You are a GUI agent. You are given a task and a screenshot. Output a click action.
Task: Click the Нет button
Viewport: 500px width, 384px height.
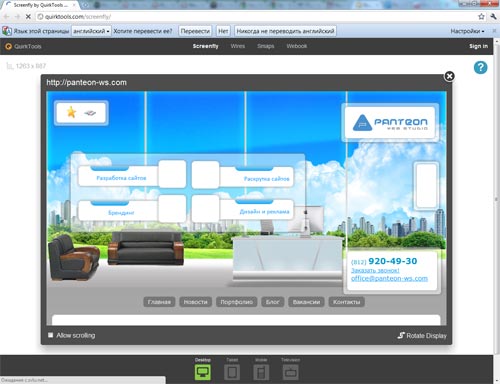(223, 31)
